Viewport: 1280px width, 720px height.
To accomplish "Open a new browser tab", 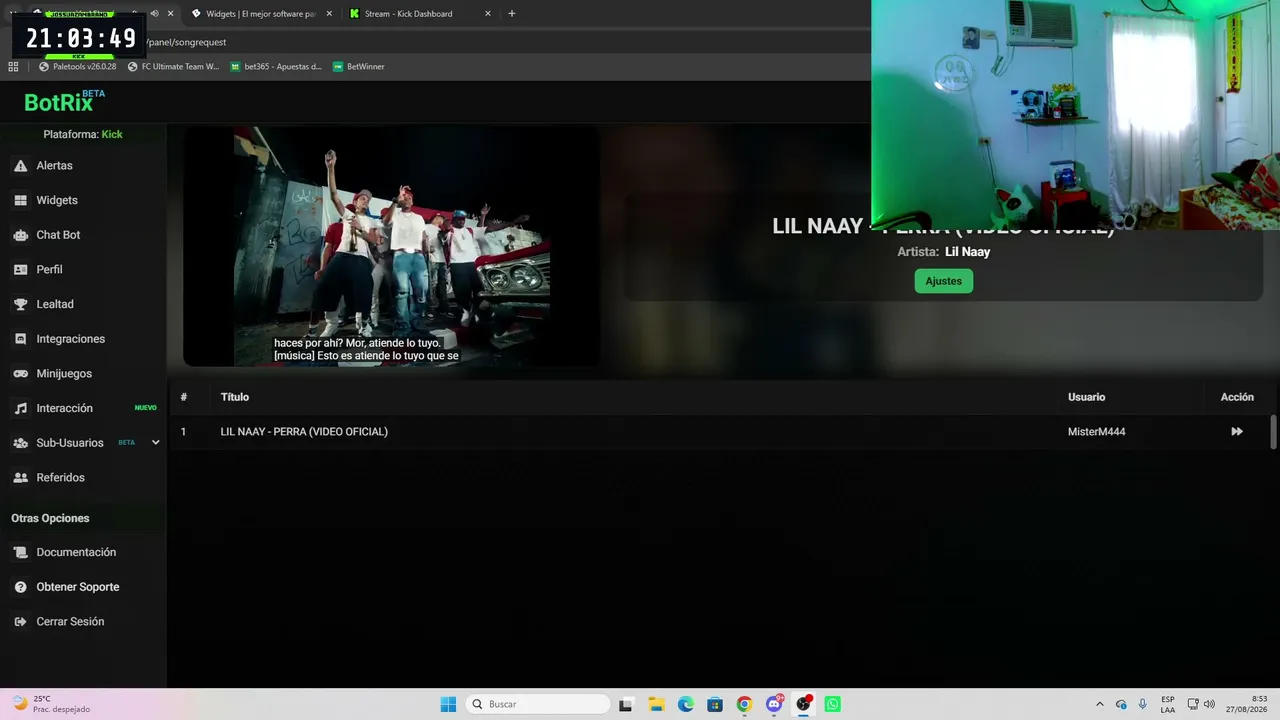I will tap(512, 14).
